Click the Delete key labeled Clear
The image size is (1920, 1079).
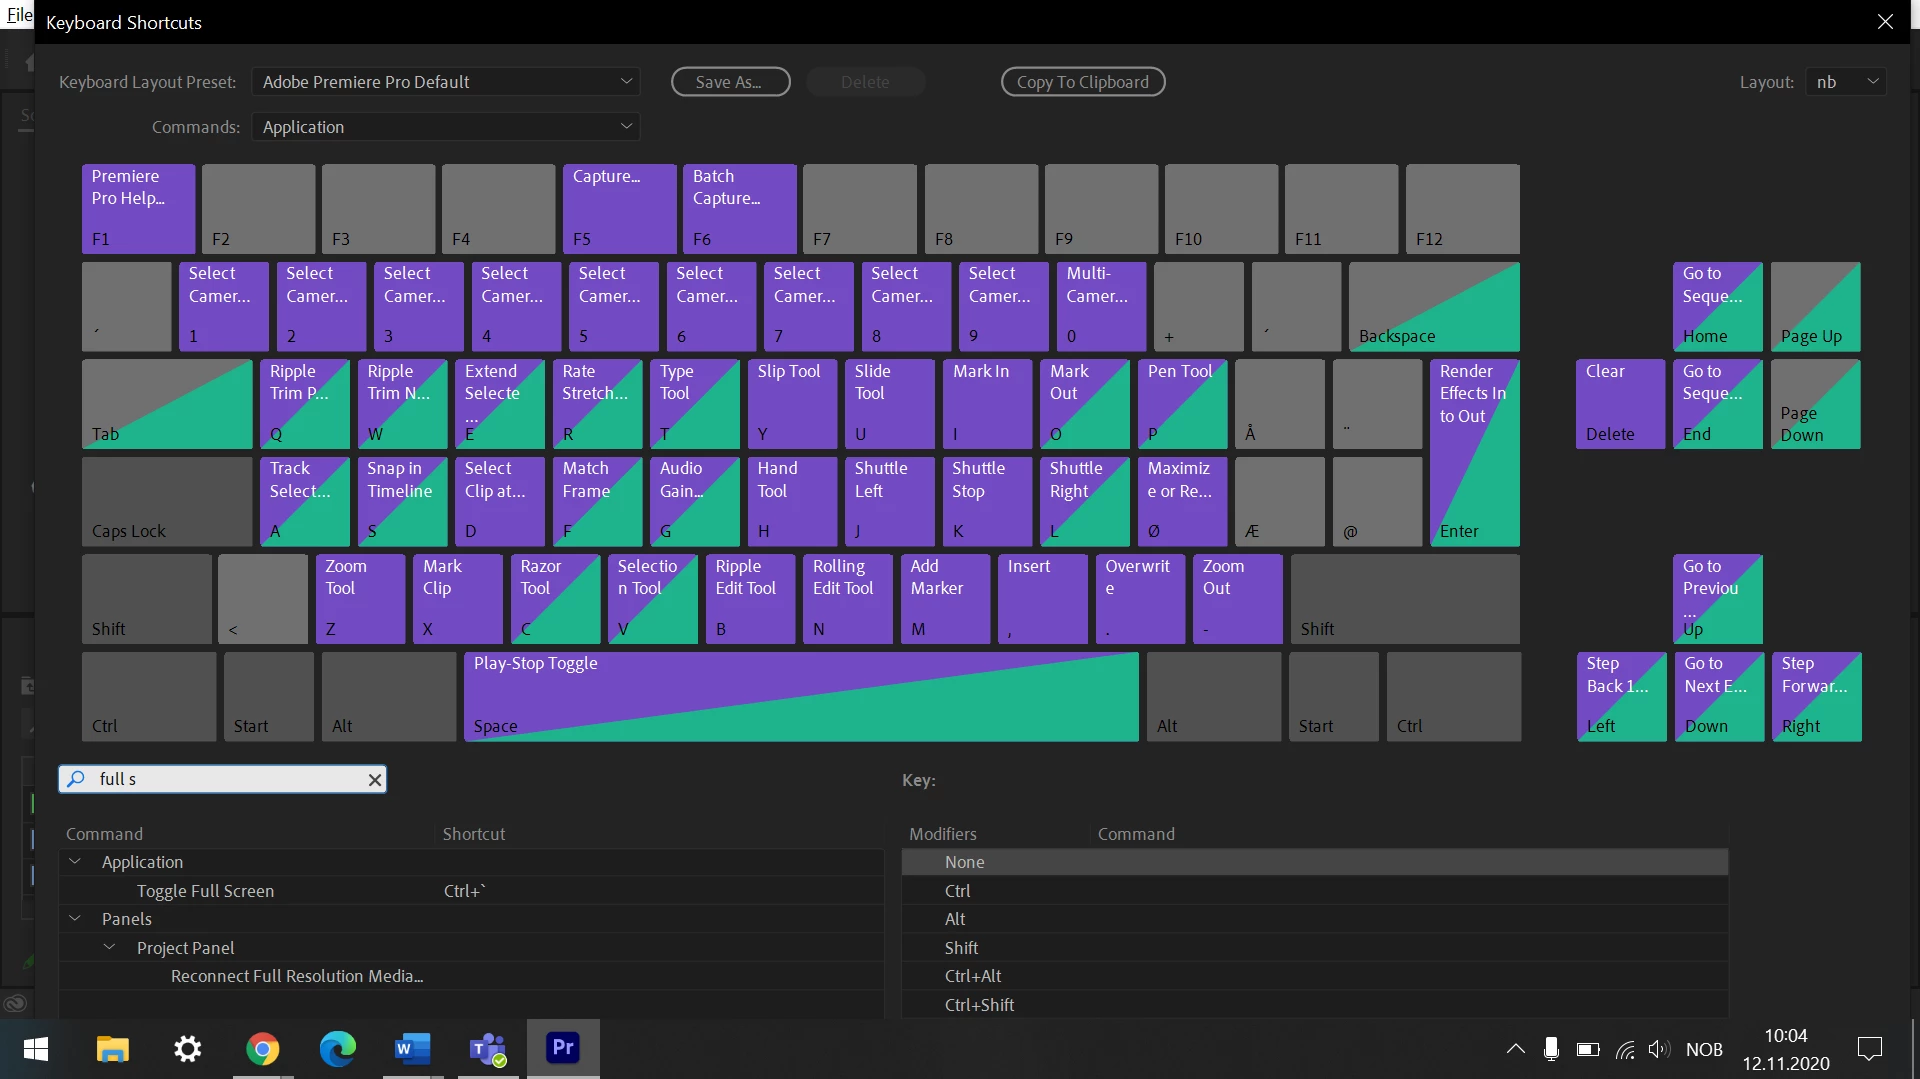(1620, 404)
